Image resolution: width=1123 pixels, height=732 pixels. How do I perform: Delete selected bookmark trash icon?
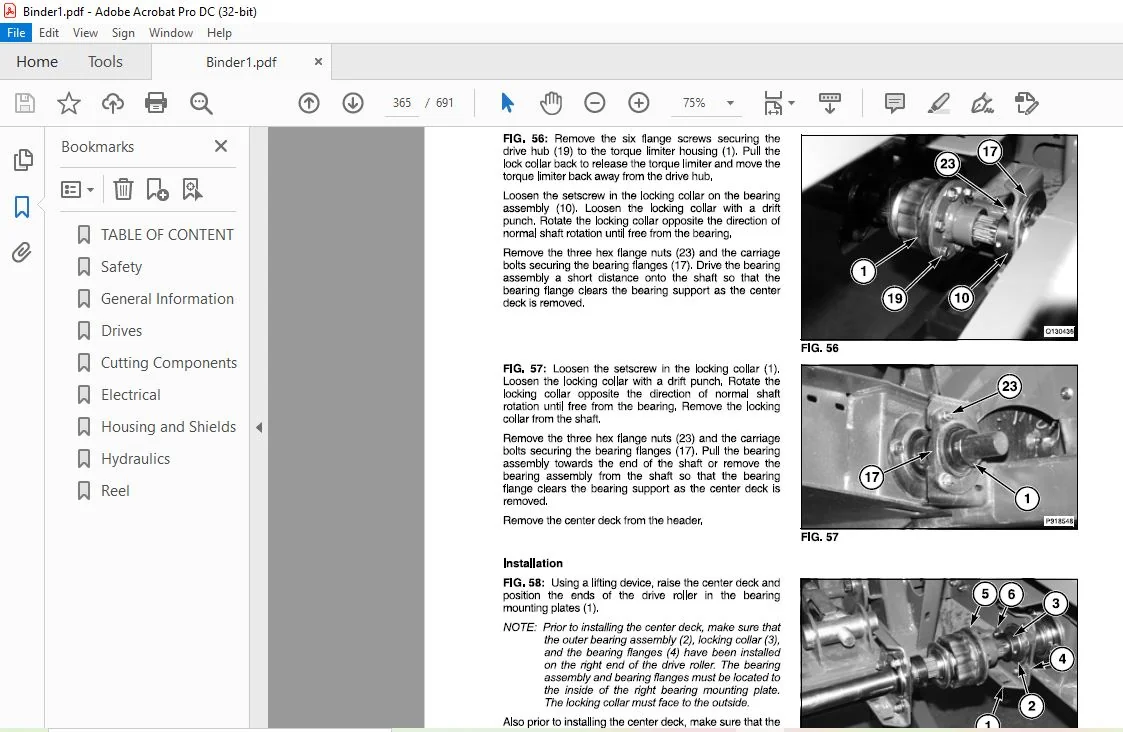pyautogui.click(x=123, y=189)
